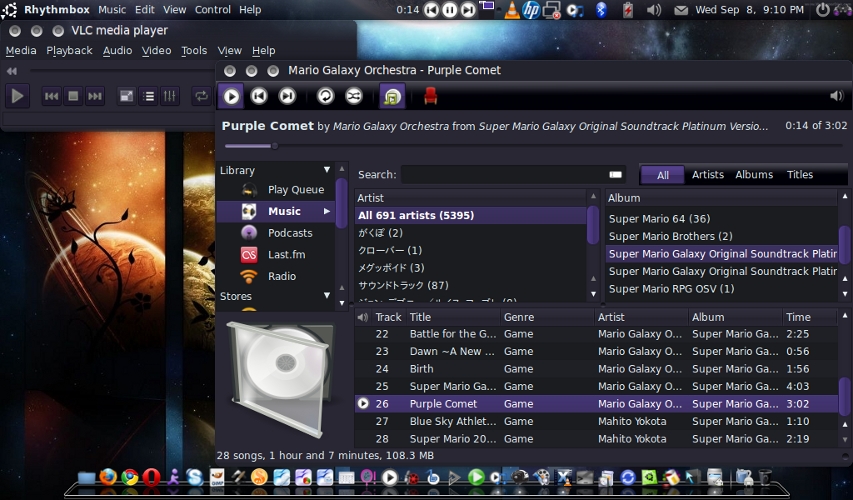The height and width of the screenshot is (500, 853).
Task: Click VLC slower rewind arrows icon
Action: click(x=11, y=71)
